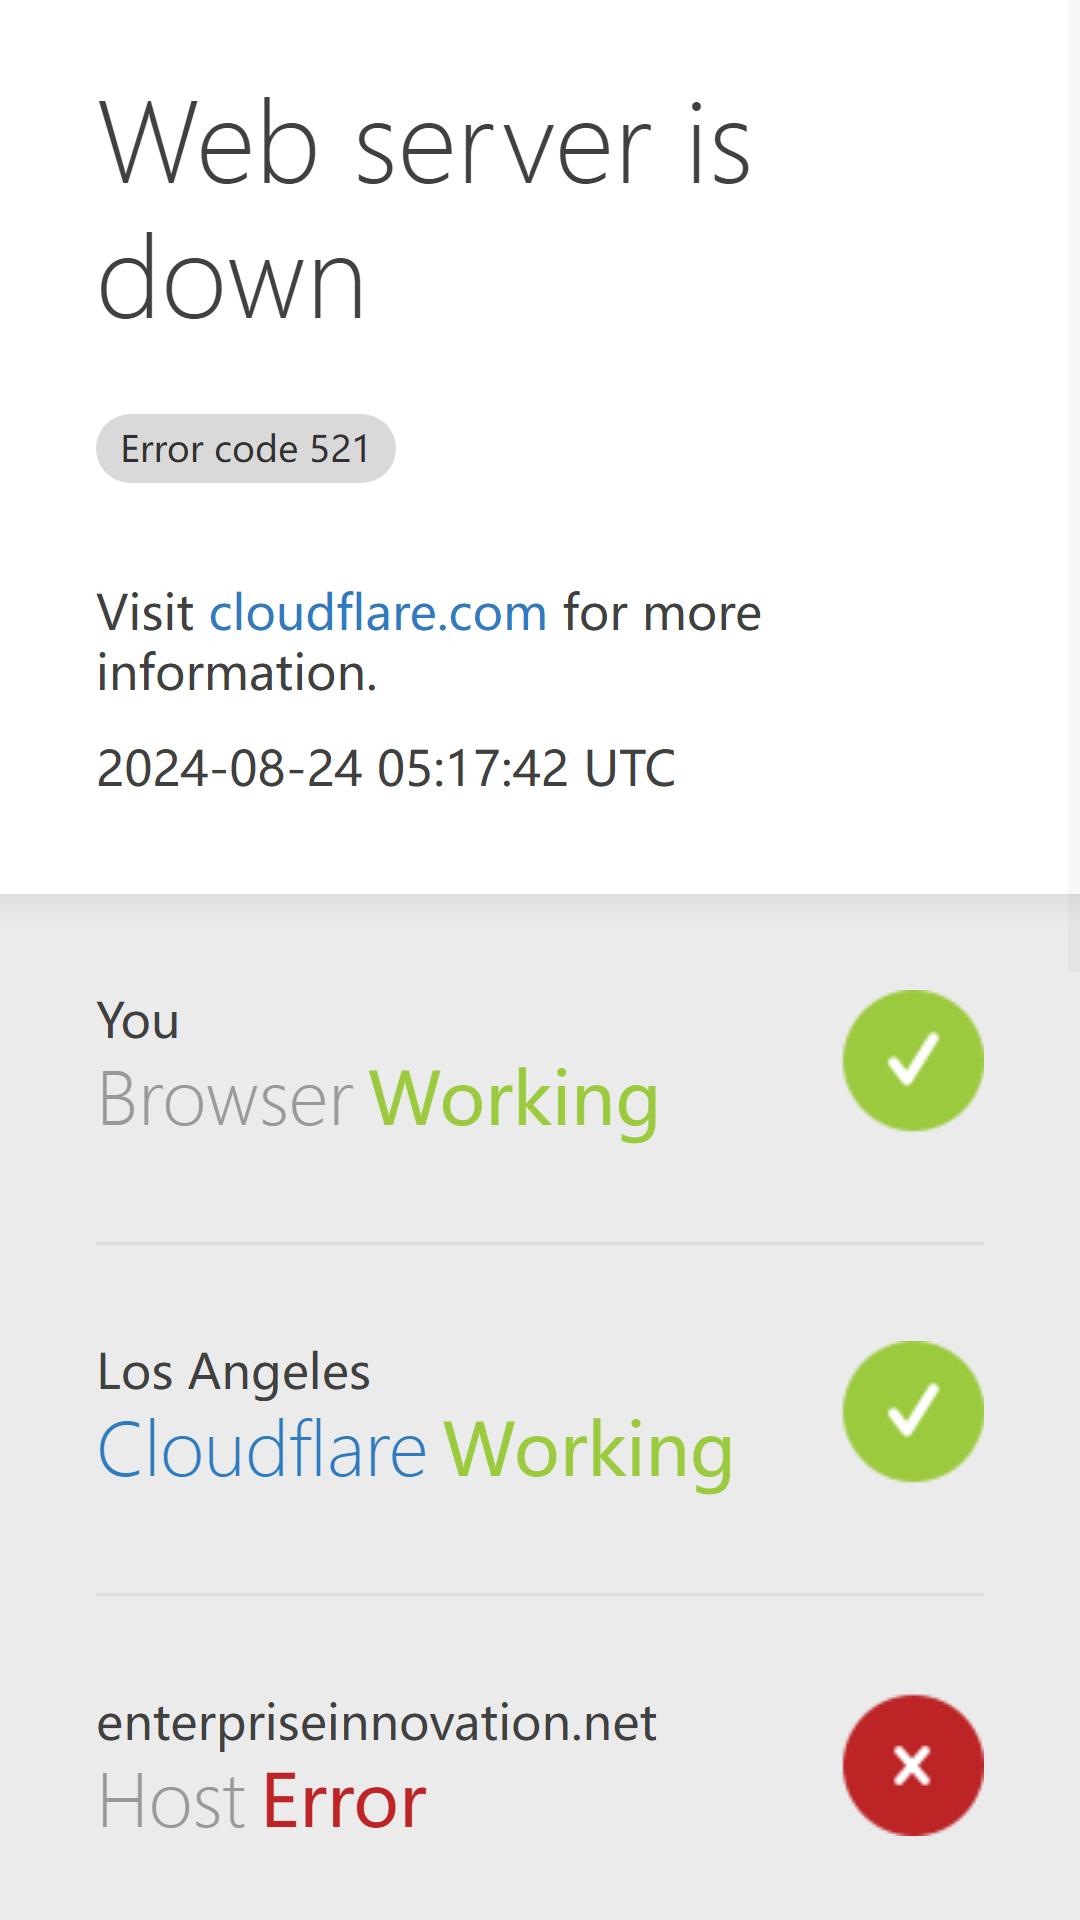Click the "Visit" word before the link
The image size is (1080, 1920).
(145, 612)
